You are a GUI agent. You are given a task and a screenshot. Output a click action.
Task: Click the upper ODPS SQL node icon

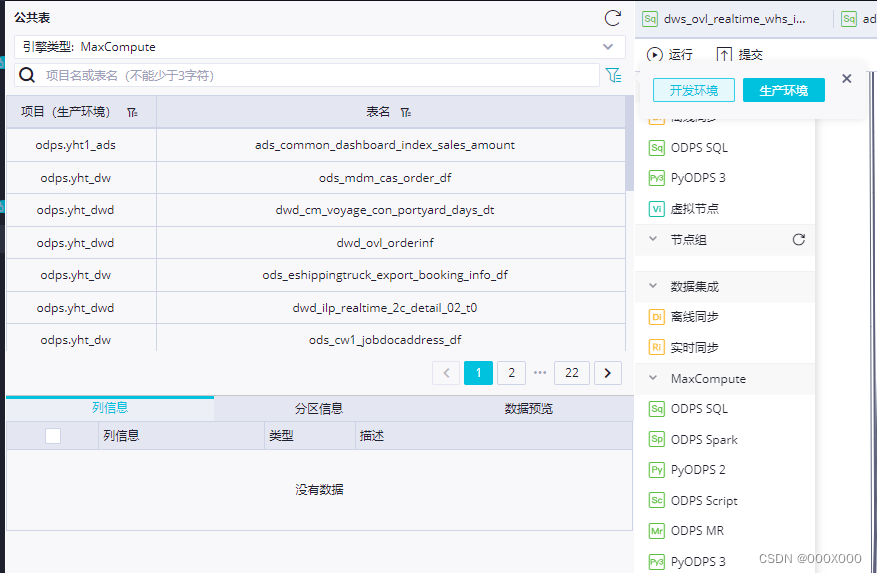point(657,148)
